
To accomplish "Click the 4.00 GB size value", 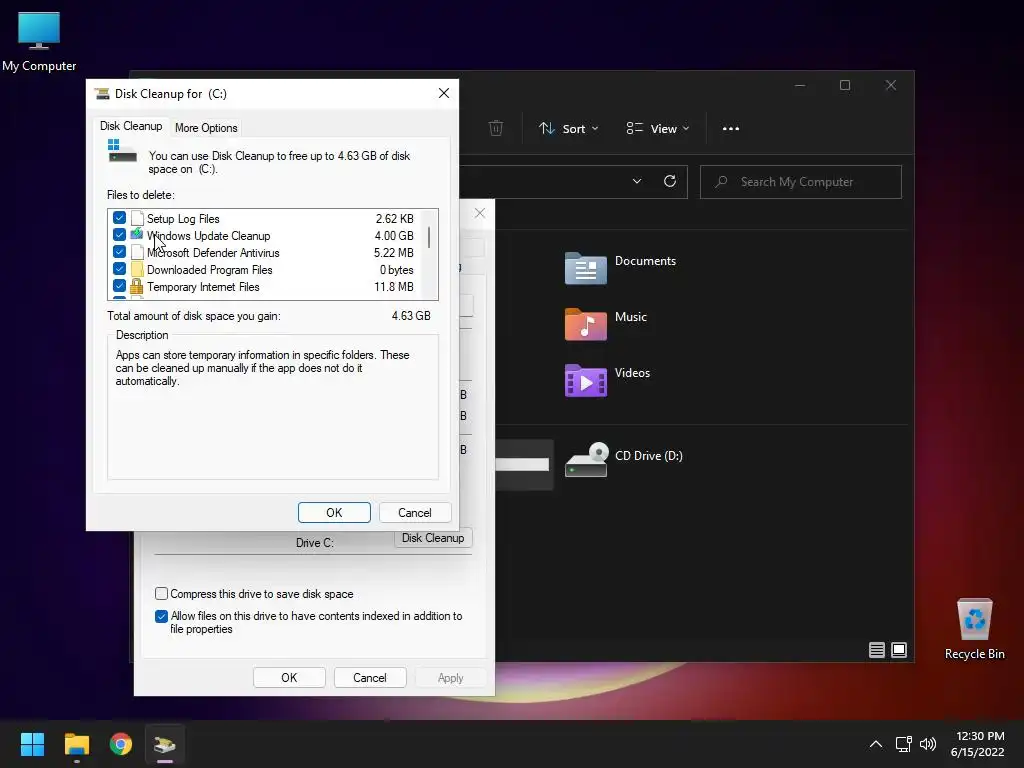I will click(394, 236).
